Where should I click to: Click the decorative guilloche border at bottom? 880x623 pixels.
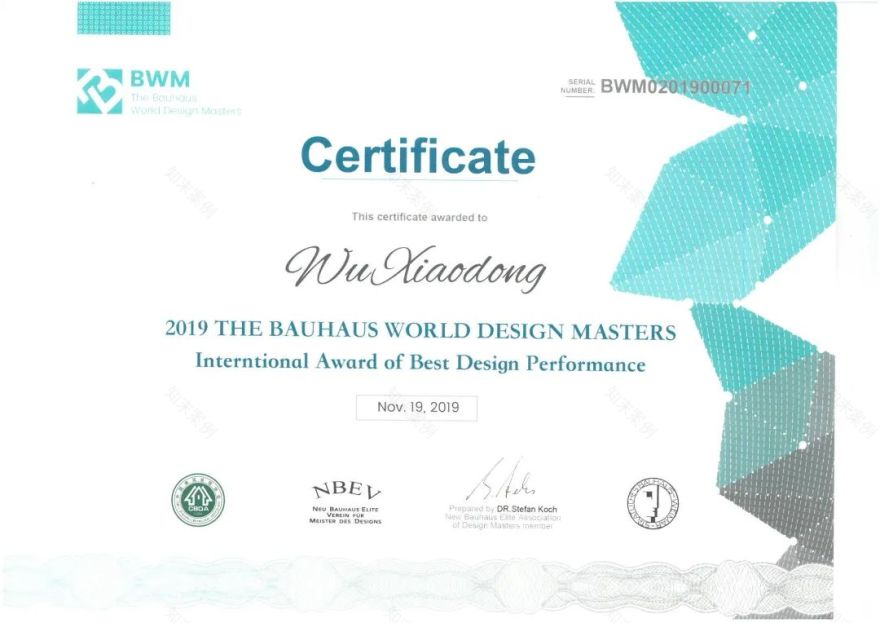(400, 580)
